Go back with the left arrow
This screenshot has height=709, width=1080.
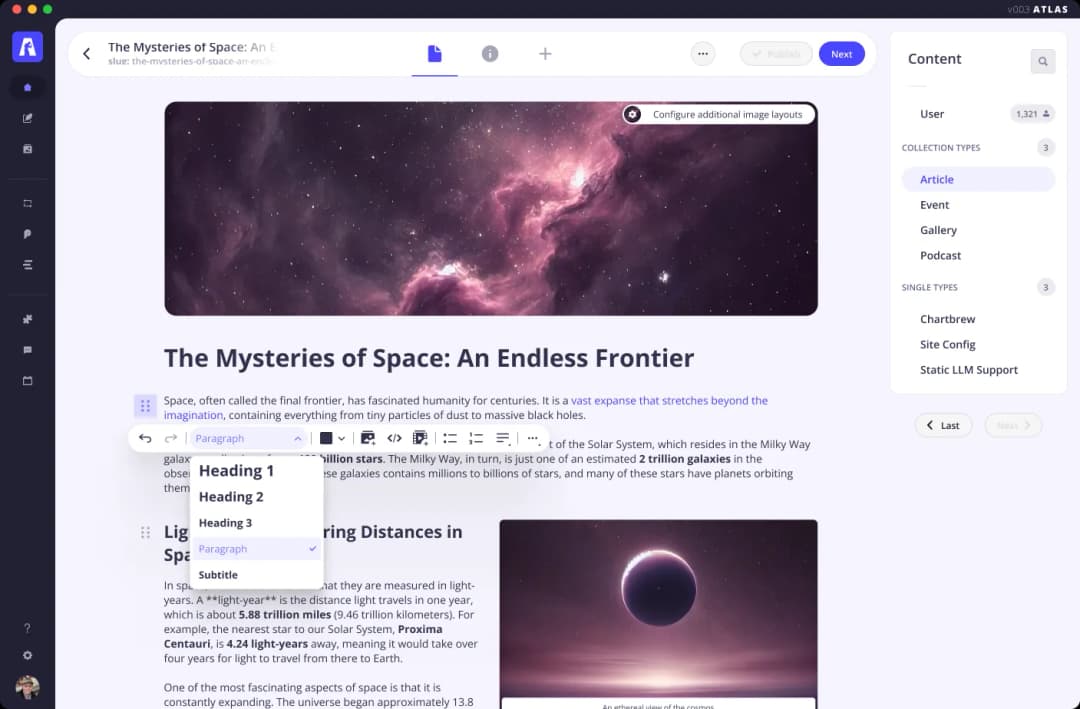87,54
